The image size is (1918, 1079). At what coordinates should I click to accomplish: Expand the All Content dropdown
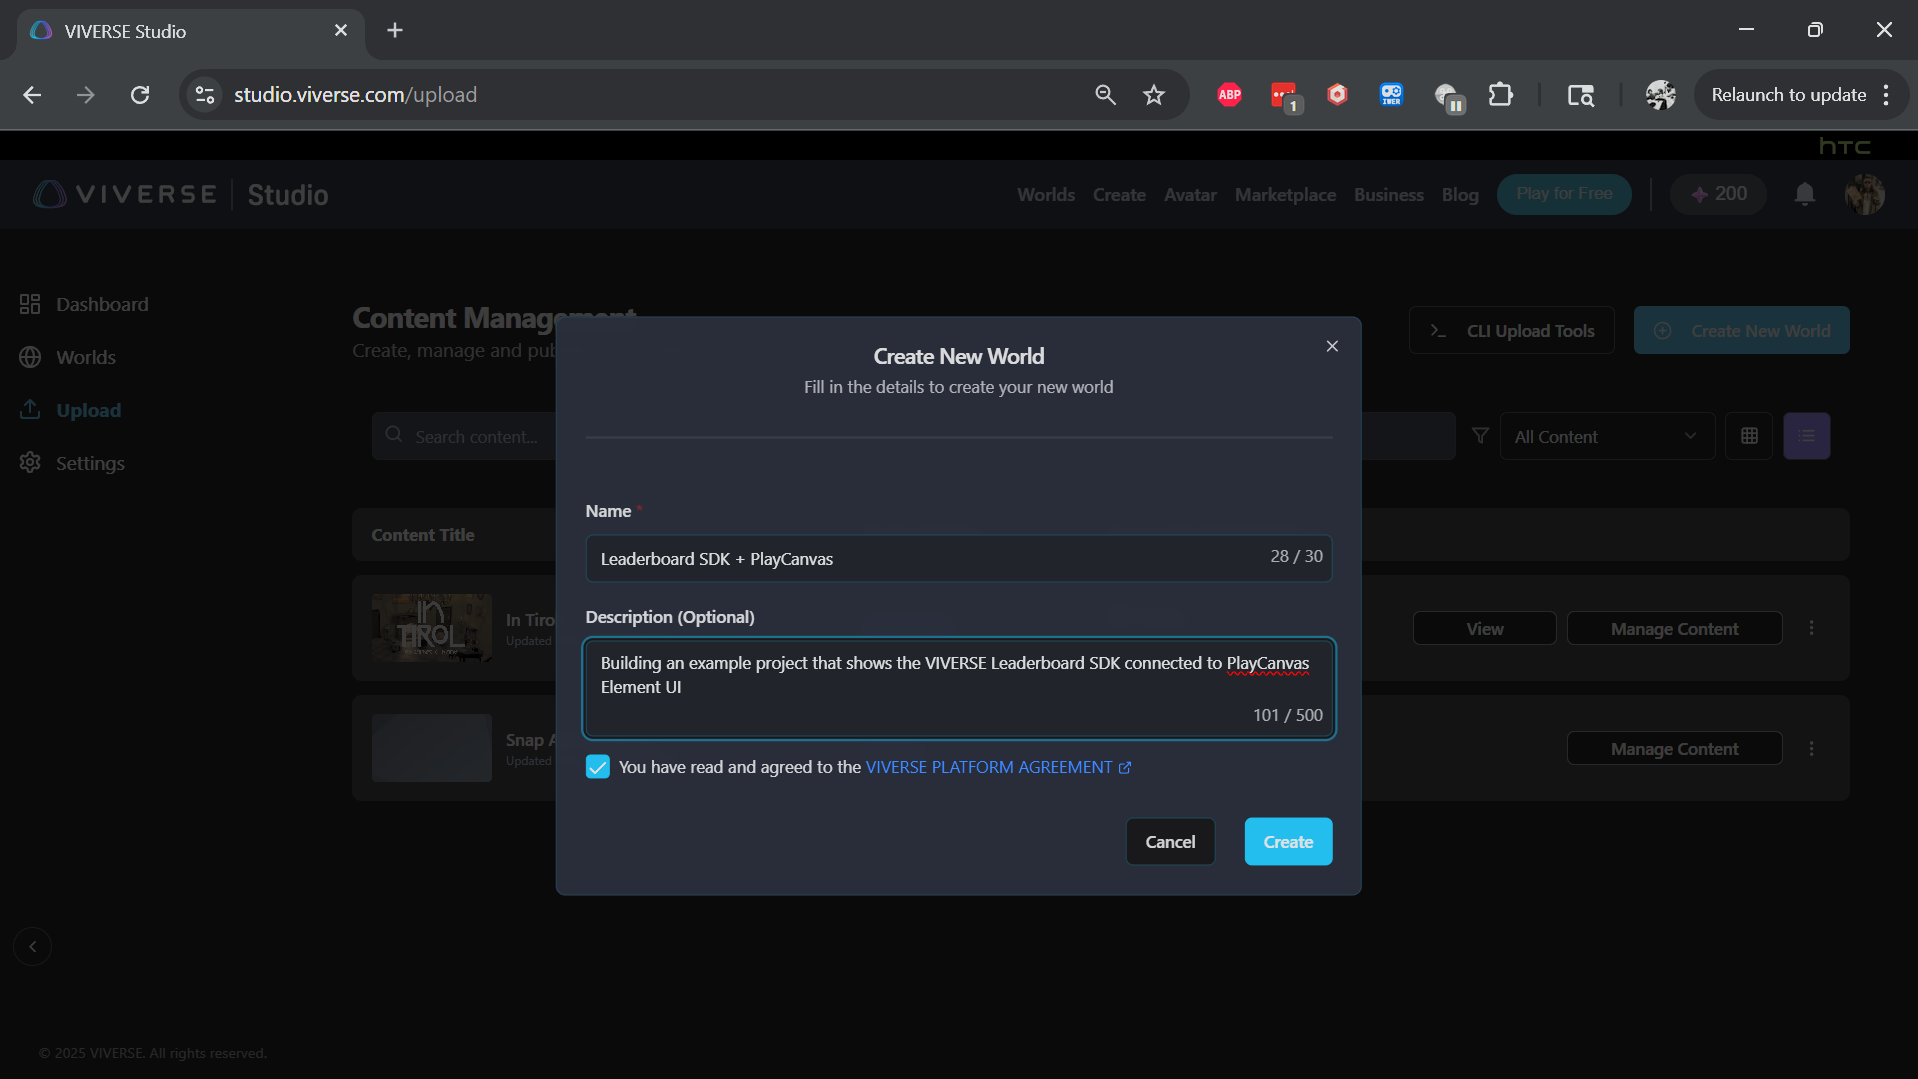coord(1606,437)
